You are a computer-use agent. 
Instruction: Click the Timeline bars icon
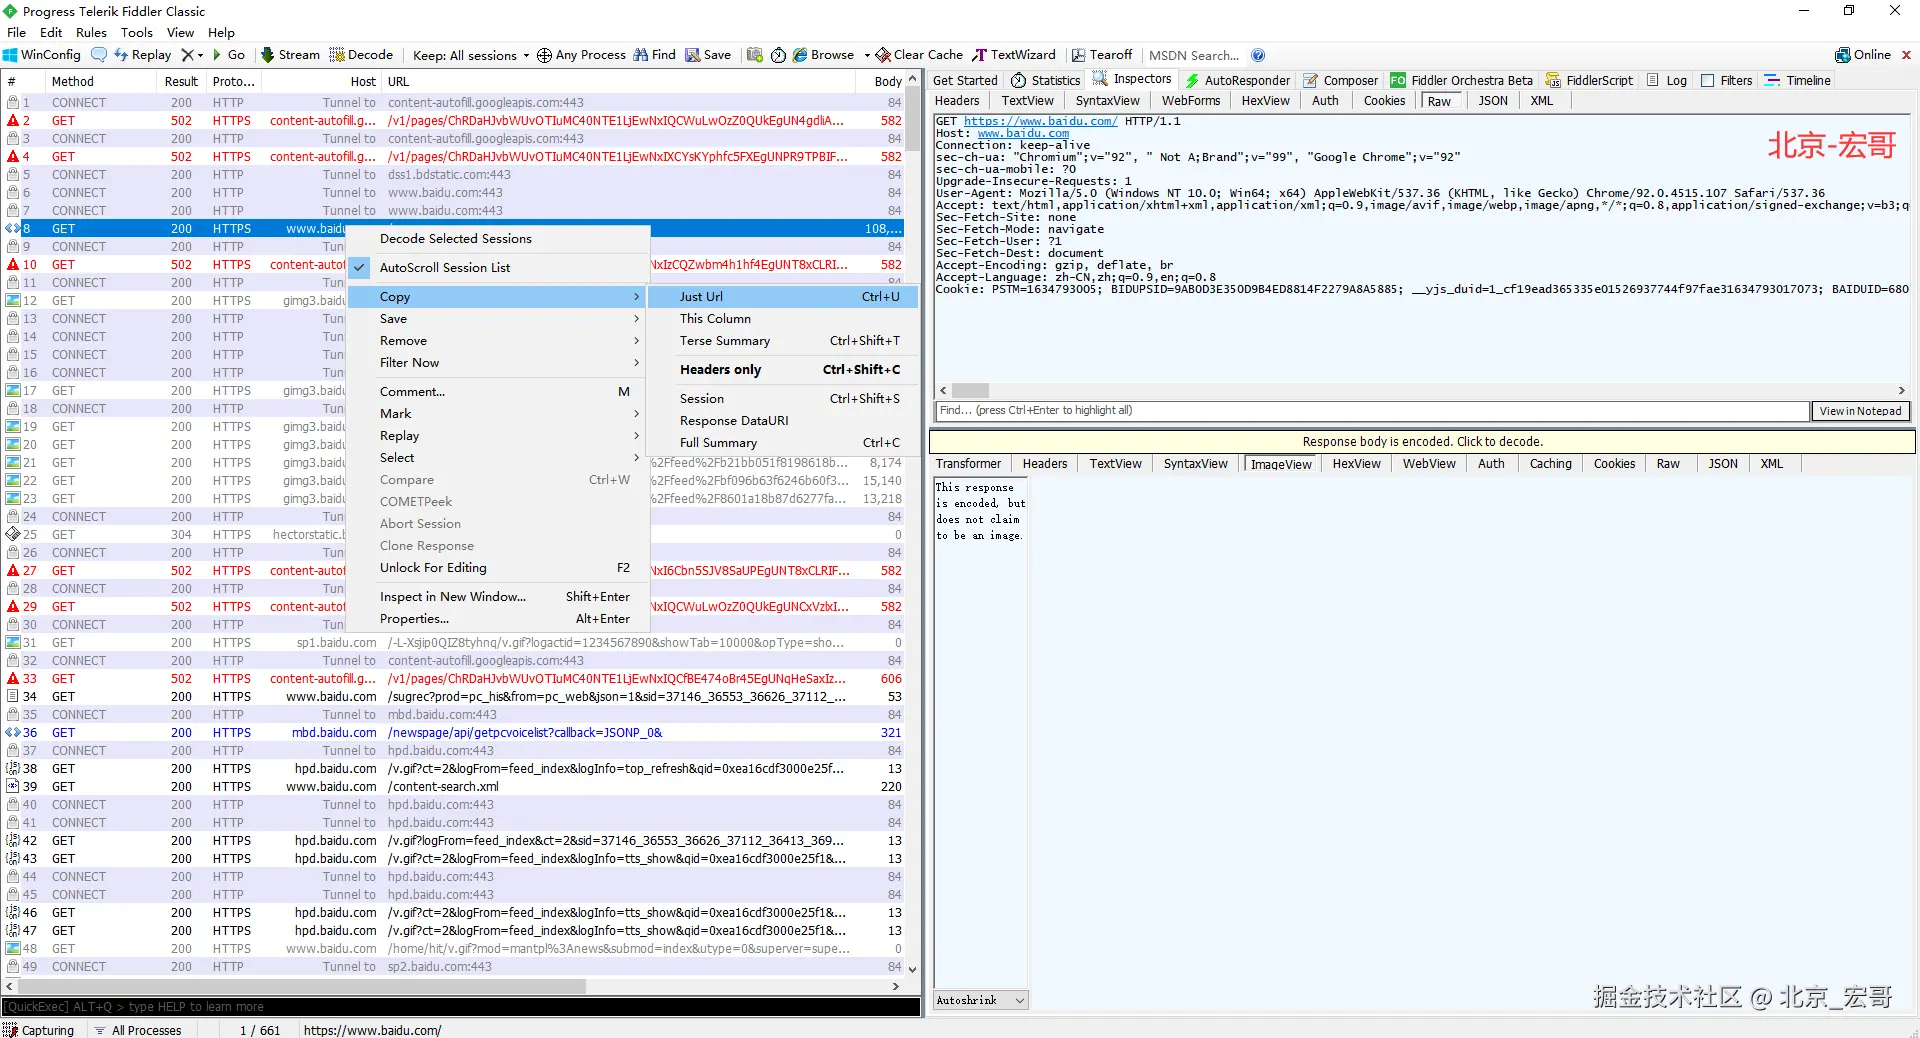coord(1772,80)
